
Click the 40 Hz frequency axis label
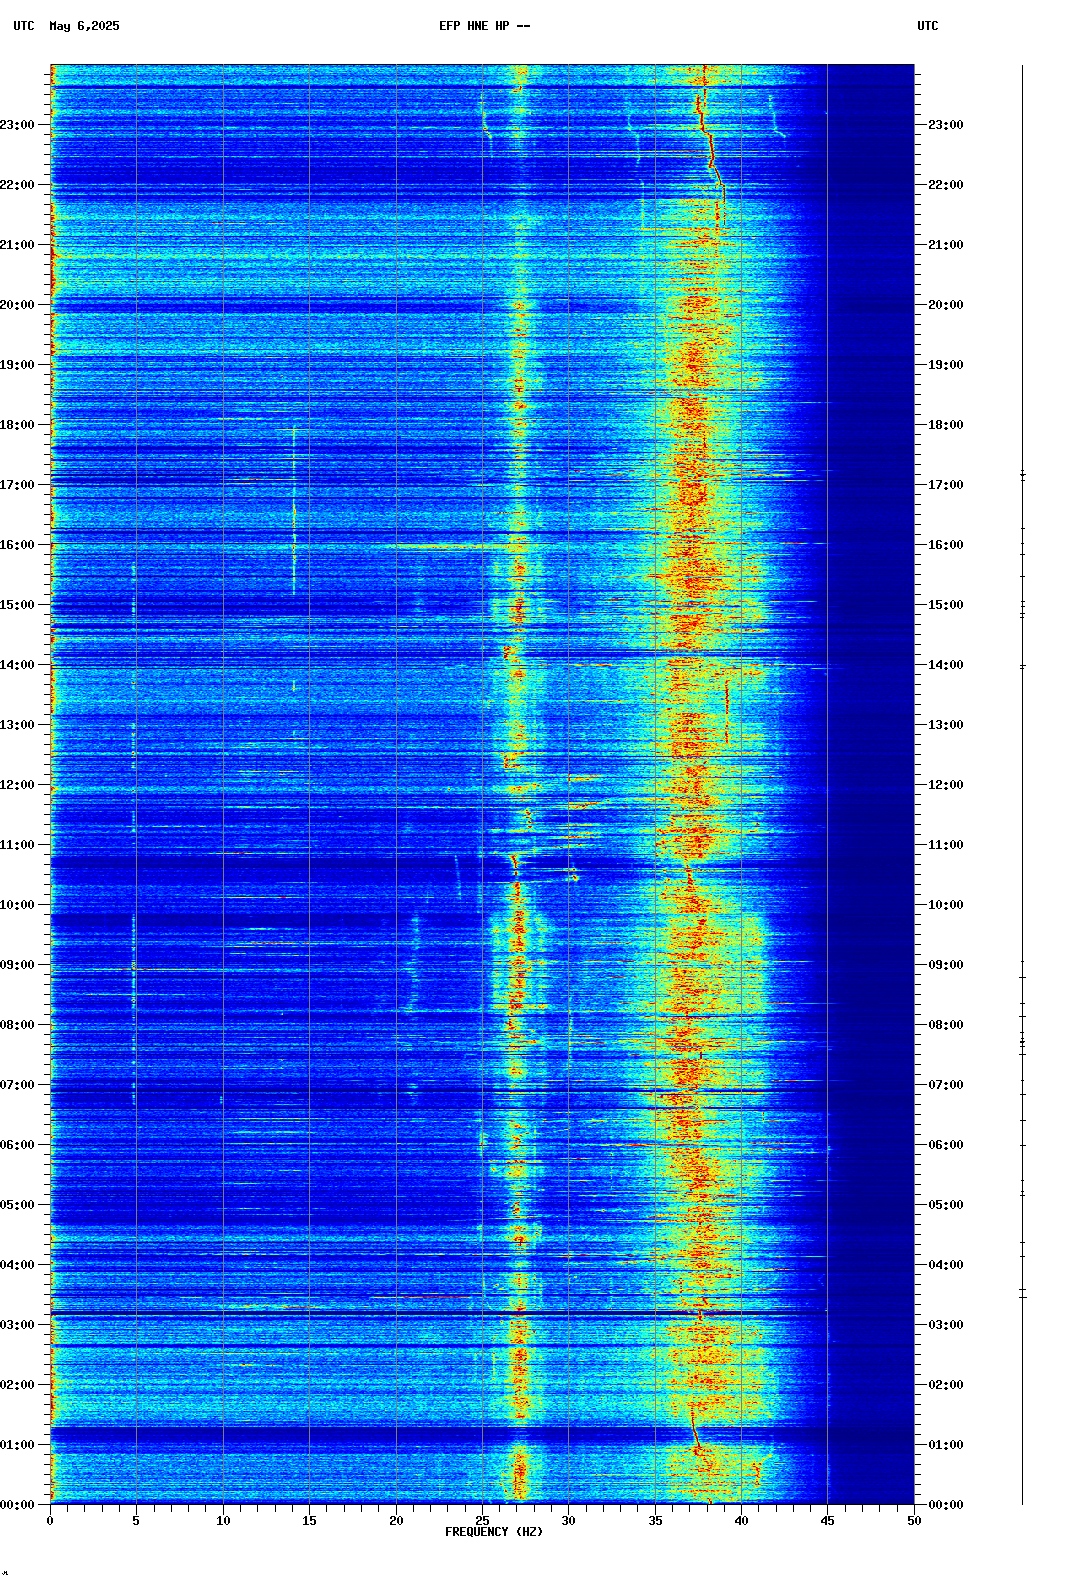click(x=741, y=1521)
